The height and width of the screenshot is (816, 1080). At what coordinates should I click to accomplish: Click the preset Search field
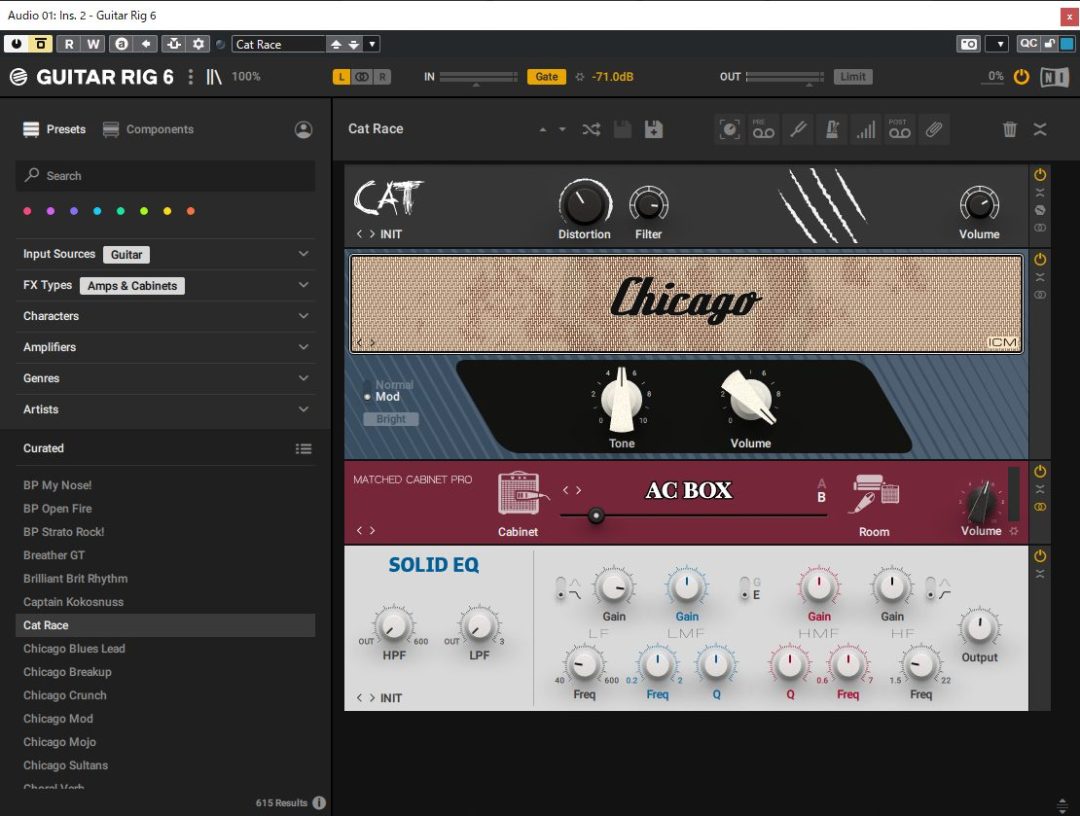click(165, 176)
